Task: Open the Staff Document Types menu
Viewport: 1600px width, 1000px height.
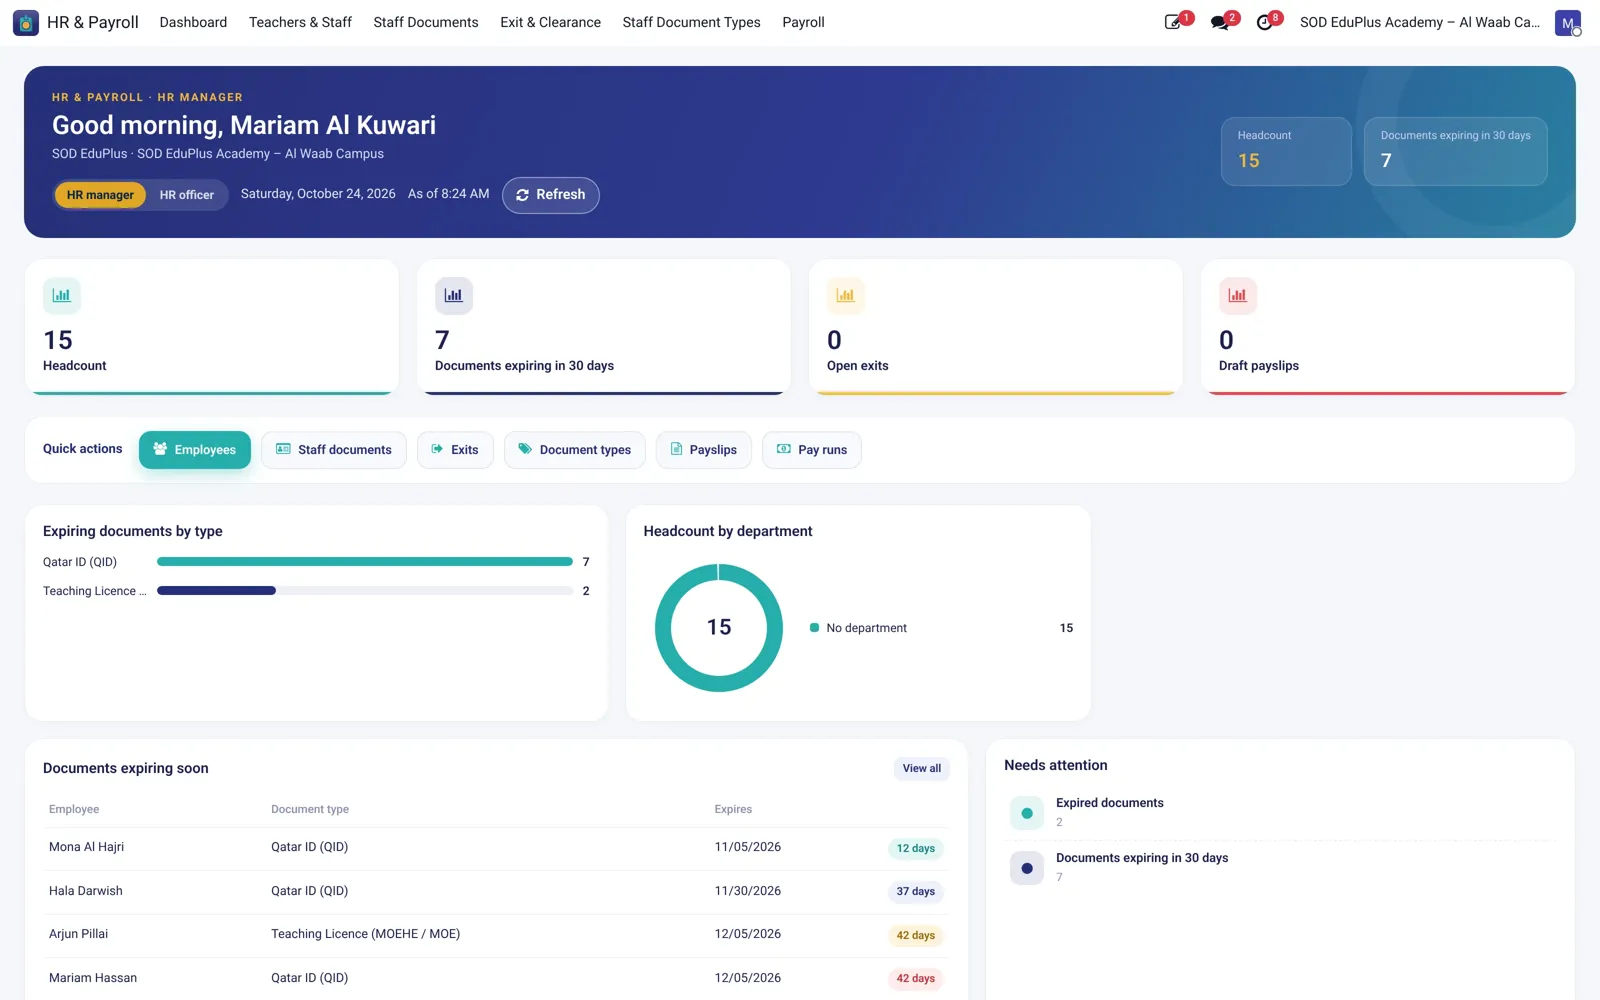Action: 691,22
